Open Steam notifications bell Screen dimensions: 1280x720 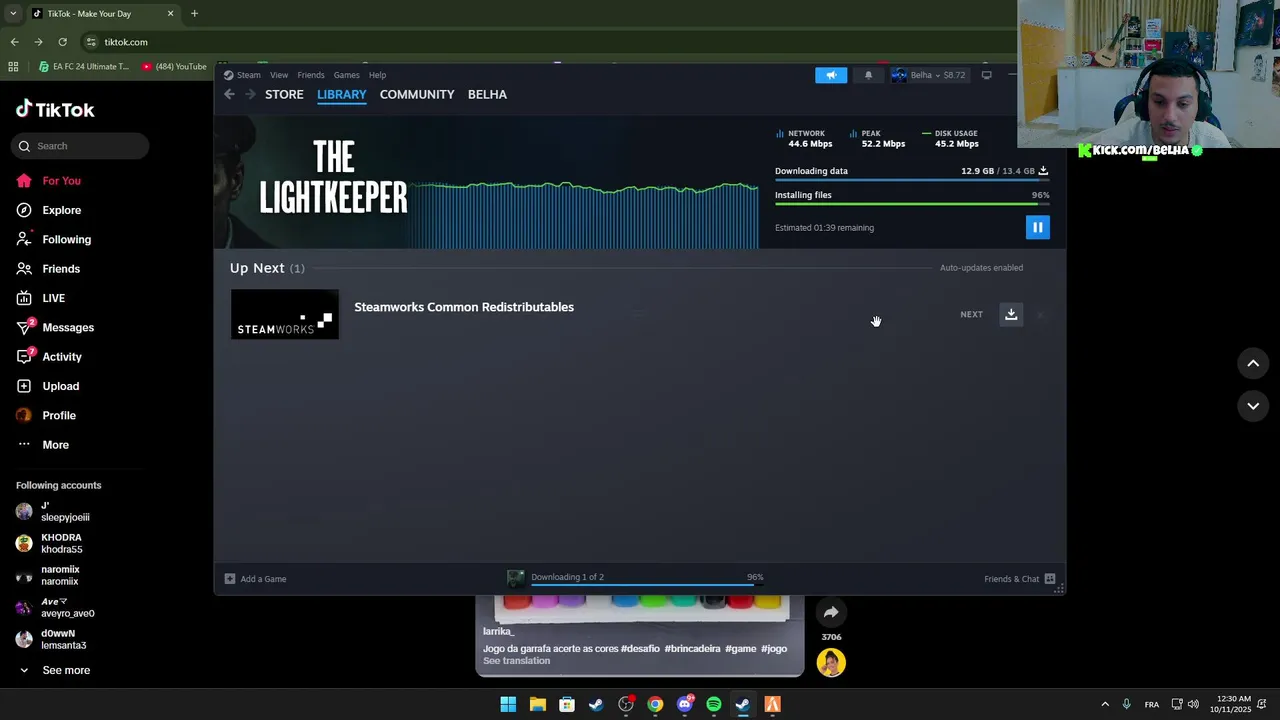point(868,75)
